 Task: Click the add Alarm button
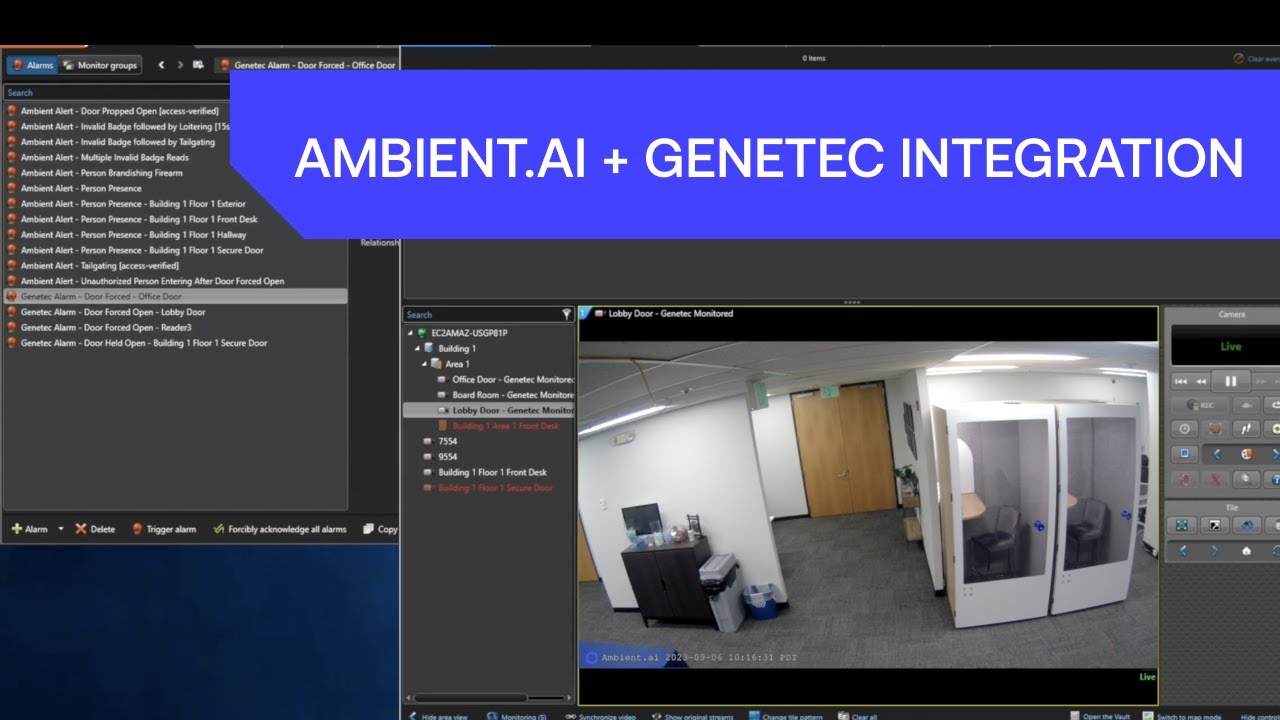pos(30,529)
